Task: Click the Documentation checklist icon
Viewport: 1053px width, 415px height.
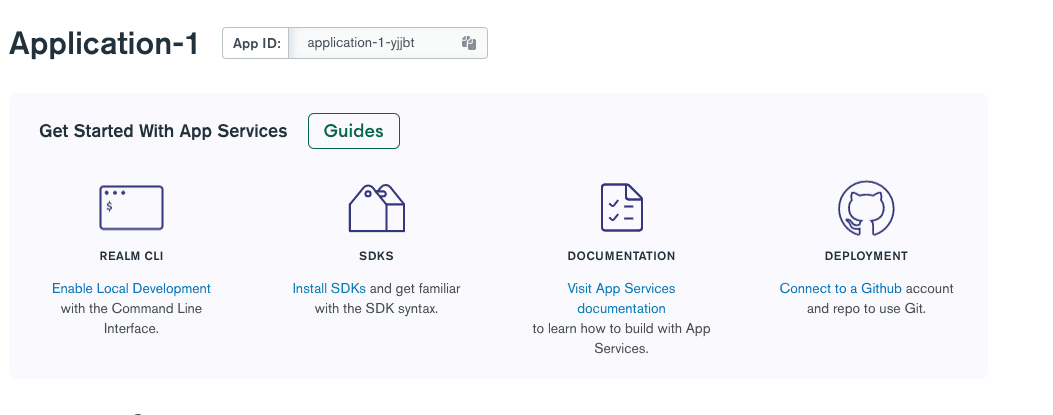Action: click(x=621, y=208)
